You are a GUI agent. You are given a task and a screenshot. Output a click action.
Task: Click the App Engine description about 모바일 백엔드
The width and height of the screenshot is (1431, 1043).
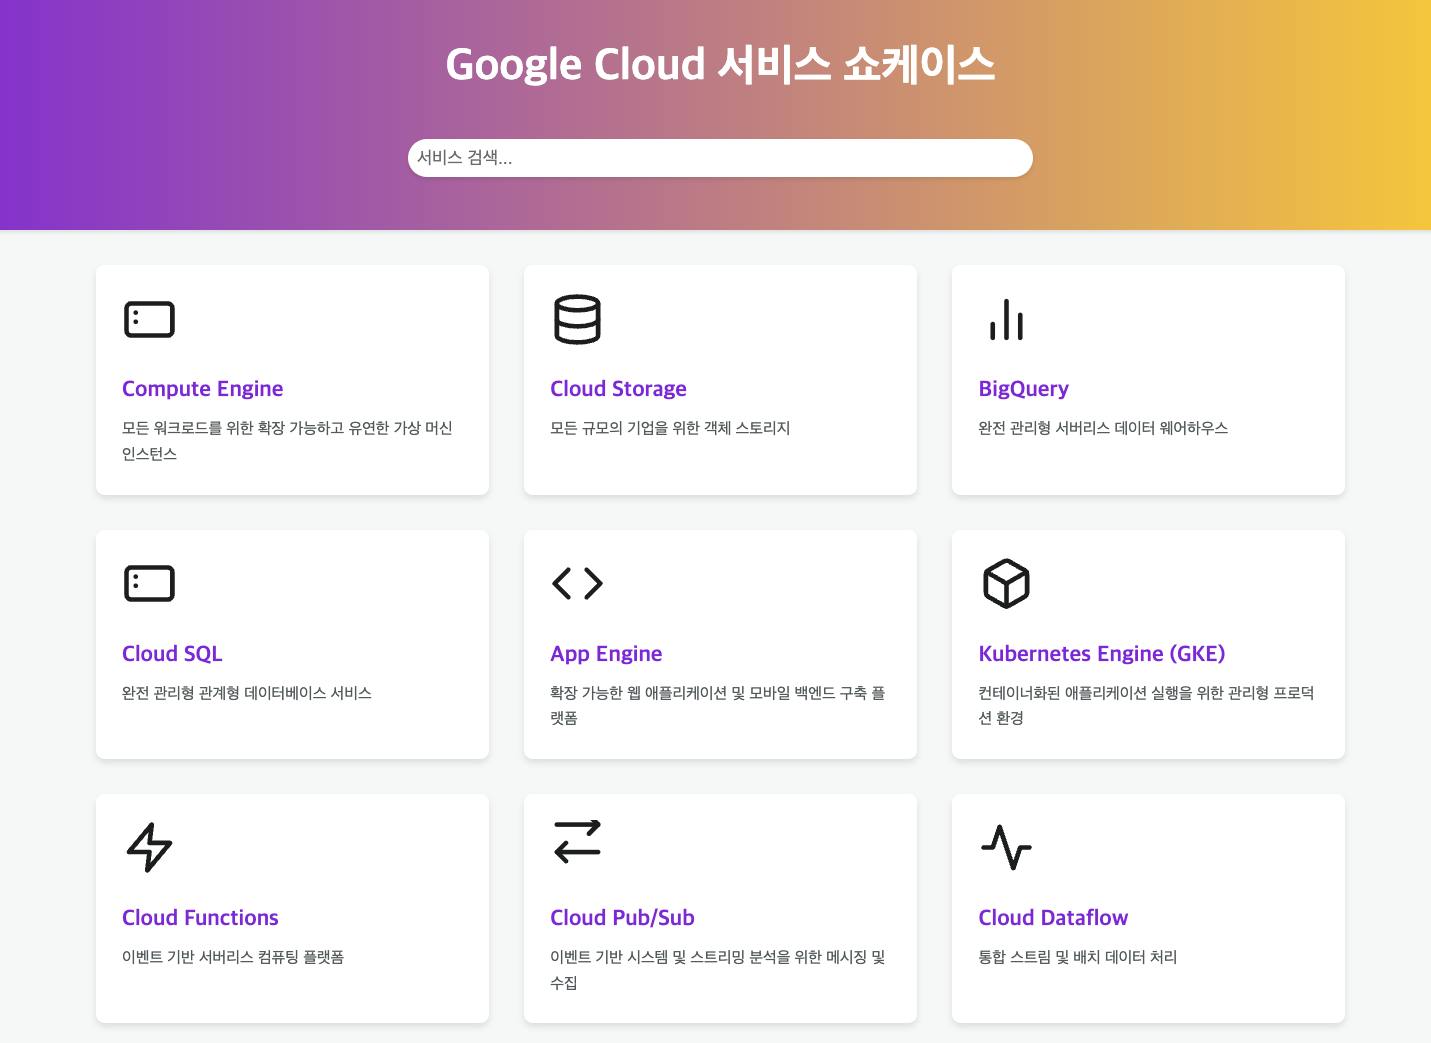tap(717, 705)
